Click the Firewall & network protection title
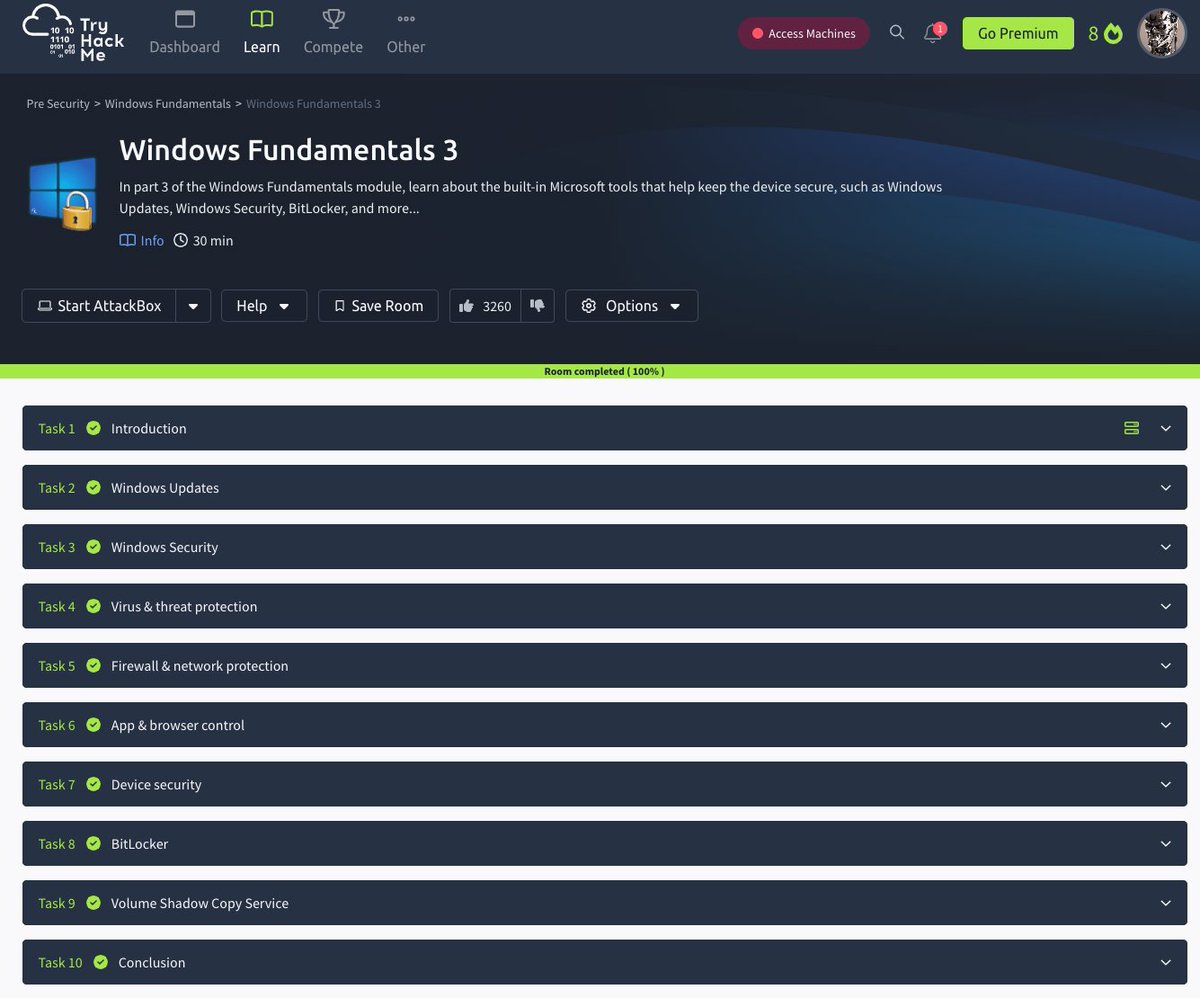Viewport: 1200px width, 998px height. pyautogui.click(x=200, y=666)
